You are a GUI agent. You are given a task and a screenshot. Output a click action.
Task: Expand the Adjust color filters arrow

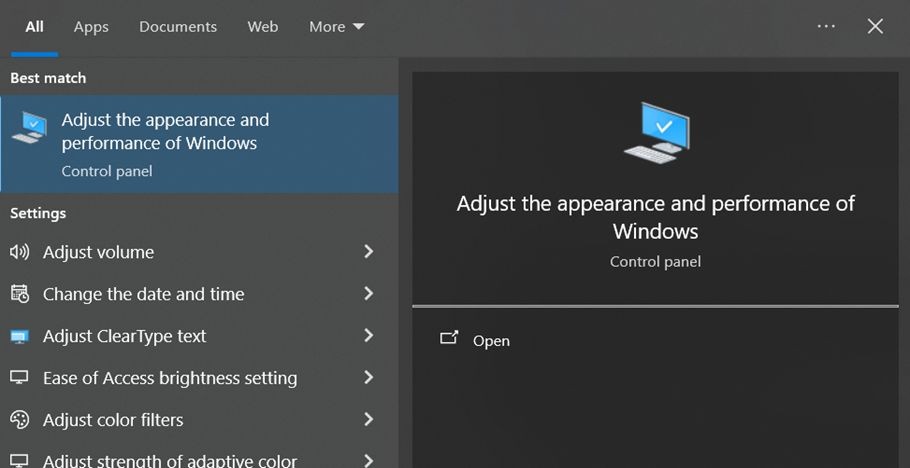click(368, 420)
